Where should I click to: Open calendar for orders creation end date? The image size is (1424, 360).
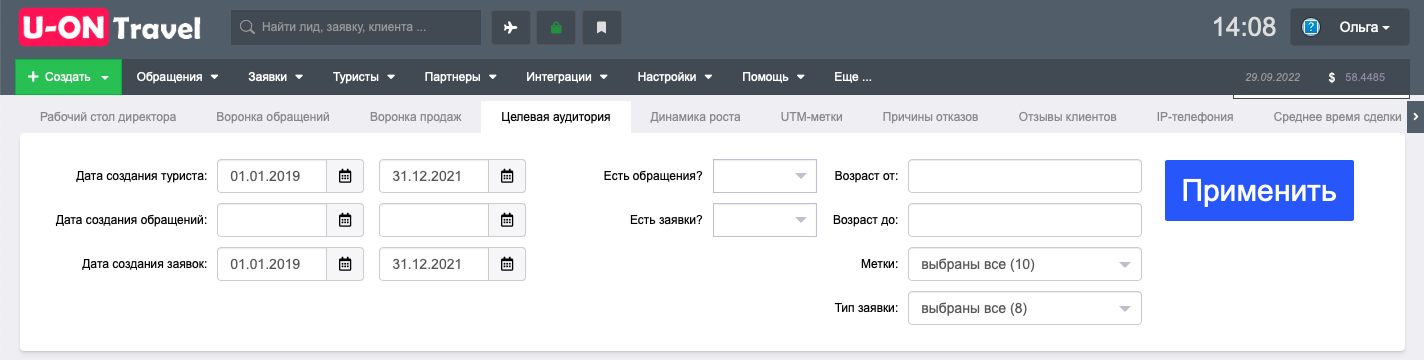click(507, 264)
